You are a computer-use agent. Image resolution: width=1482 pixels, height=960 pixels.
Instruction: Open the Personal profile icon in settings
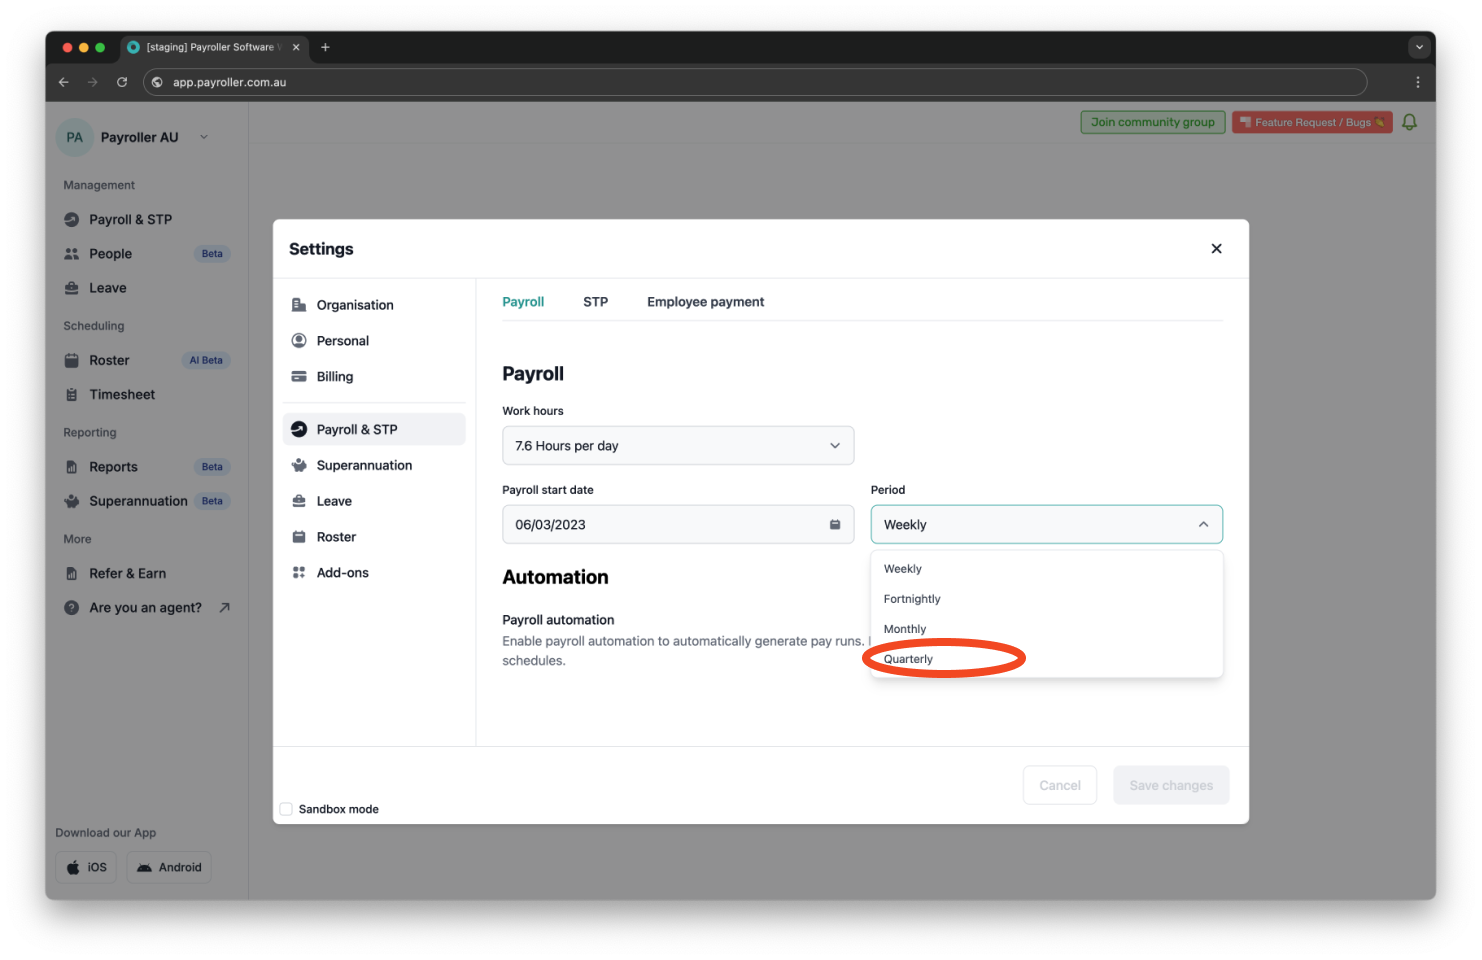click(x=299, y=341)
